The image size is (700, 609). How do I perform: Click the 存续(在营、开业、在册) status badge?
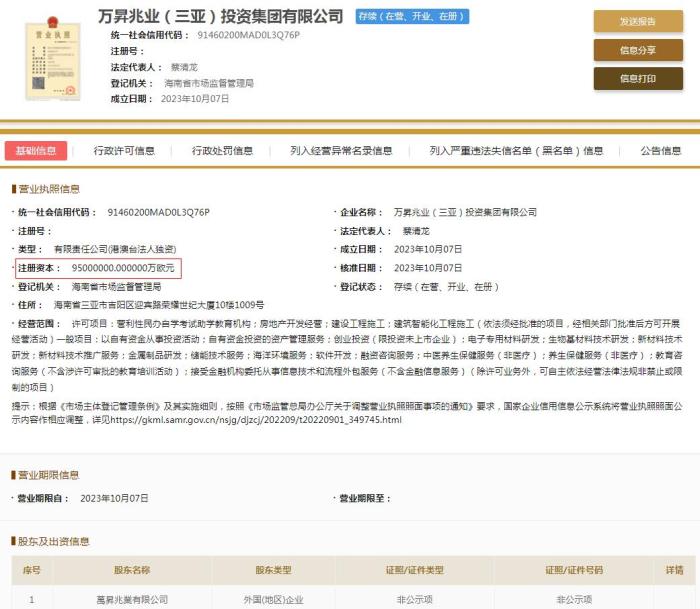pyautogui.click(x=412, y=17)
